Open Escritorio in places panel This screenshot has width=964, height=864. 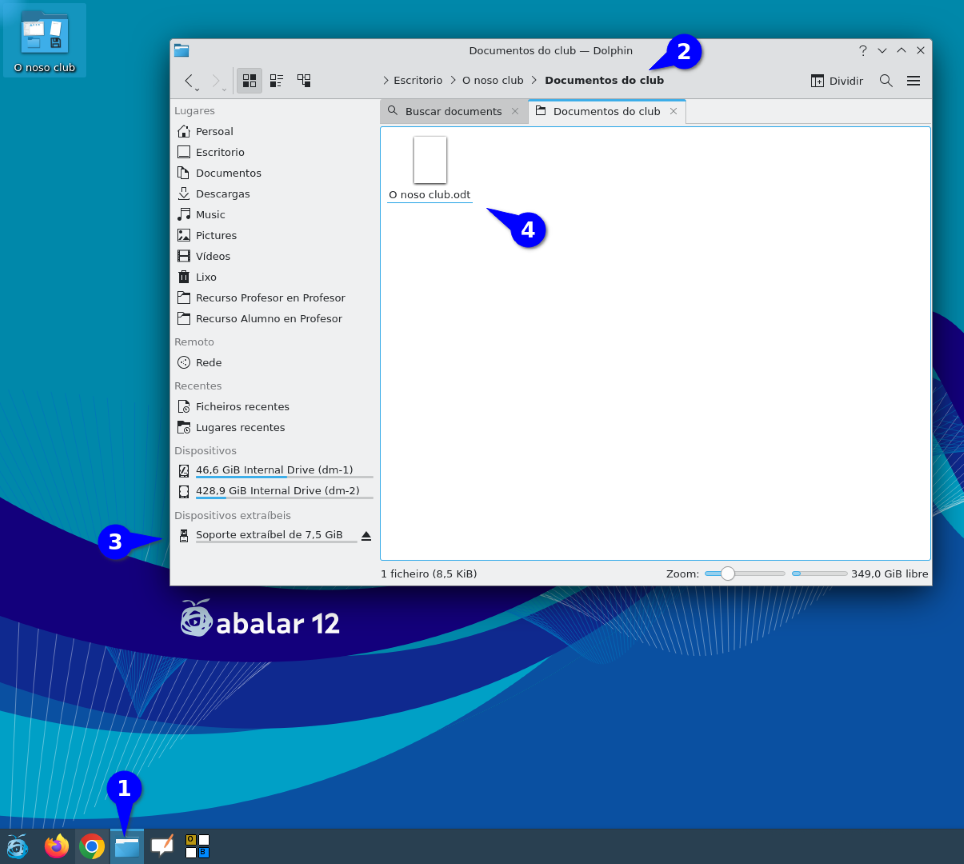click(274, 153)
